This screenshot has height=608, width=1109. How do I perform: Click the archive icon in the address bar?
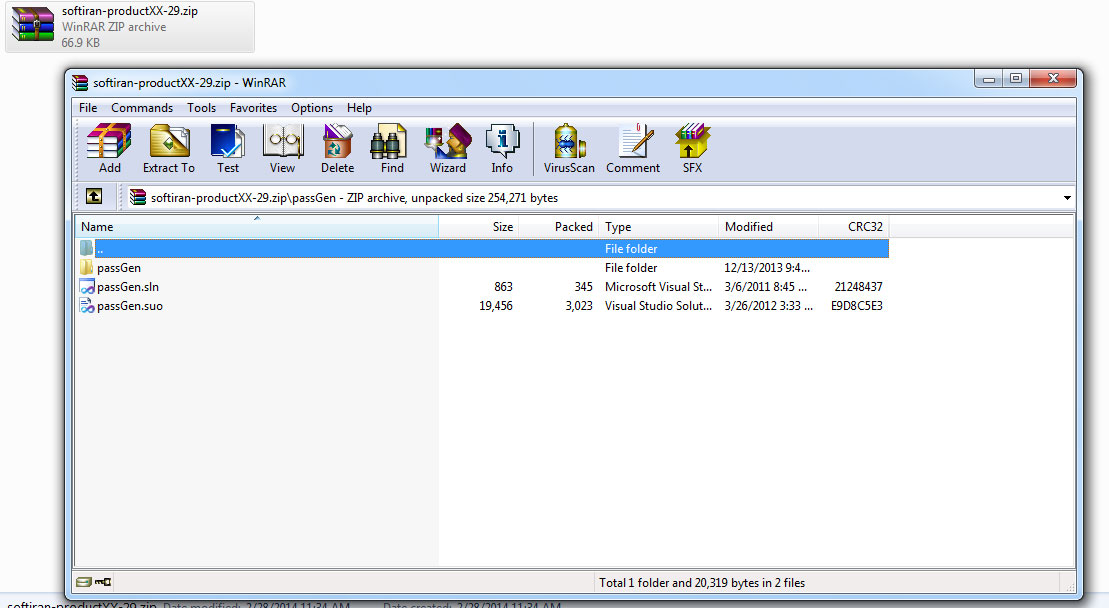[x=138, y=197]
